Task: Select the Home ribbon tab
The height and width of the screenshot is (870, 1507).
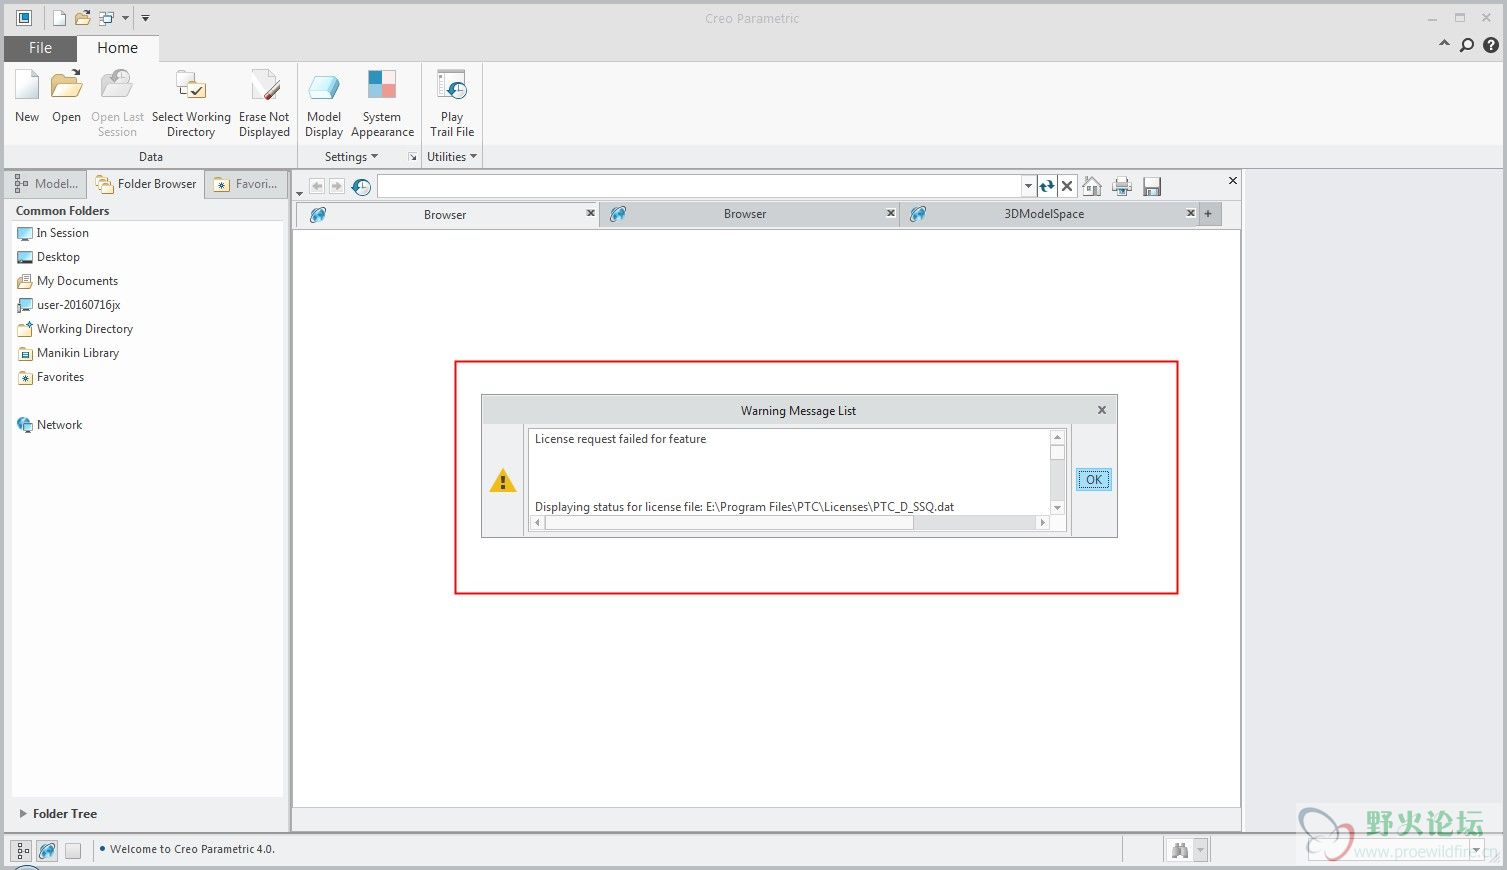Action: 117,48
